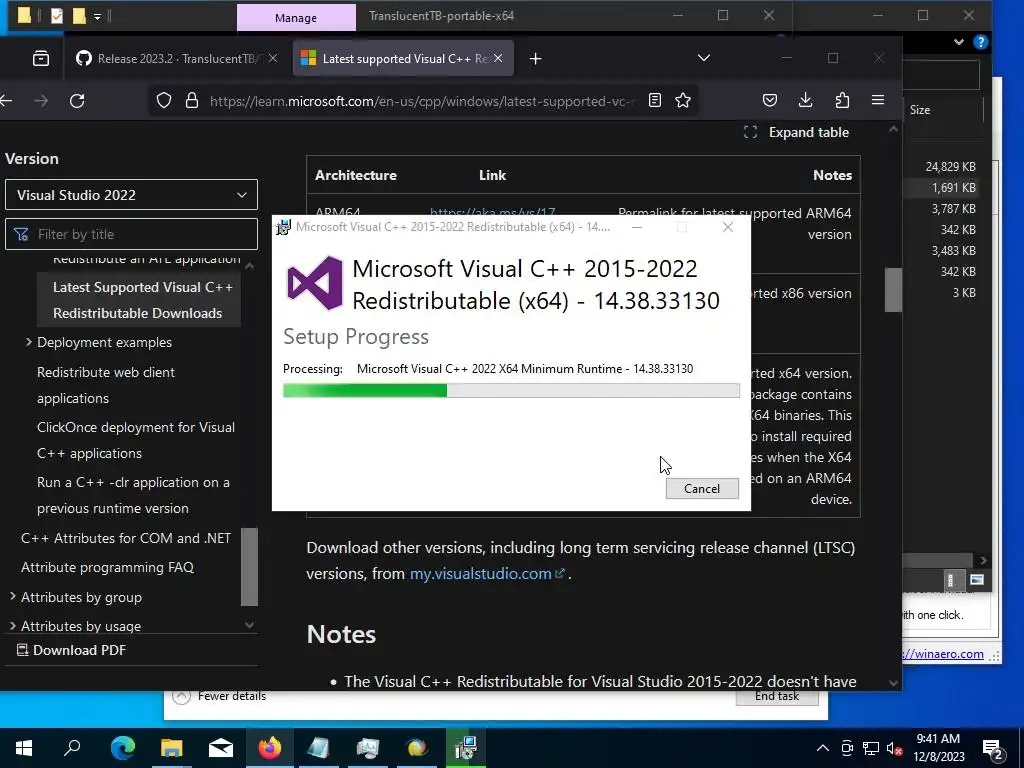Open the Firefox hamburger application menu
The image size is (1024, 768).
pyautogui.click(x=878, y=100)
